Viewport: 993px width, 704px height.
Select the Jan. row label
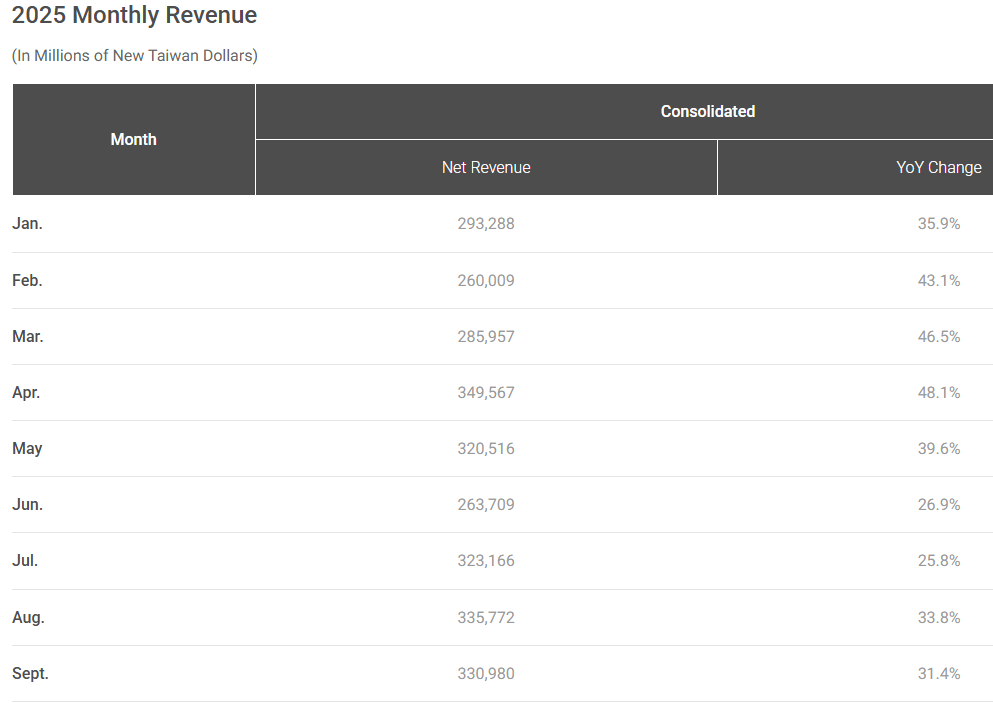point(27,223)
